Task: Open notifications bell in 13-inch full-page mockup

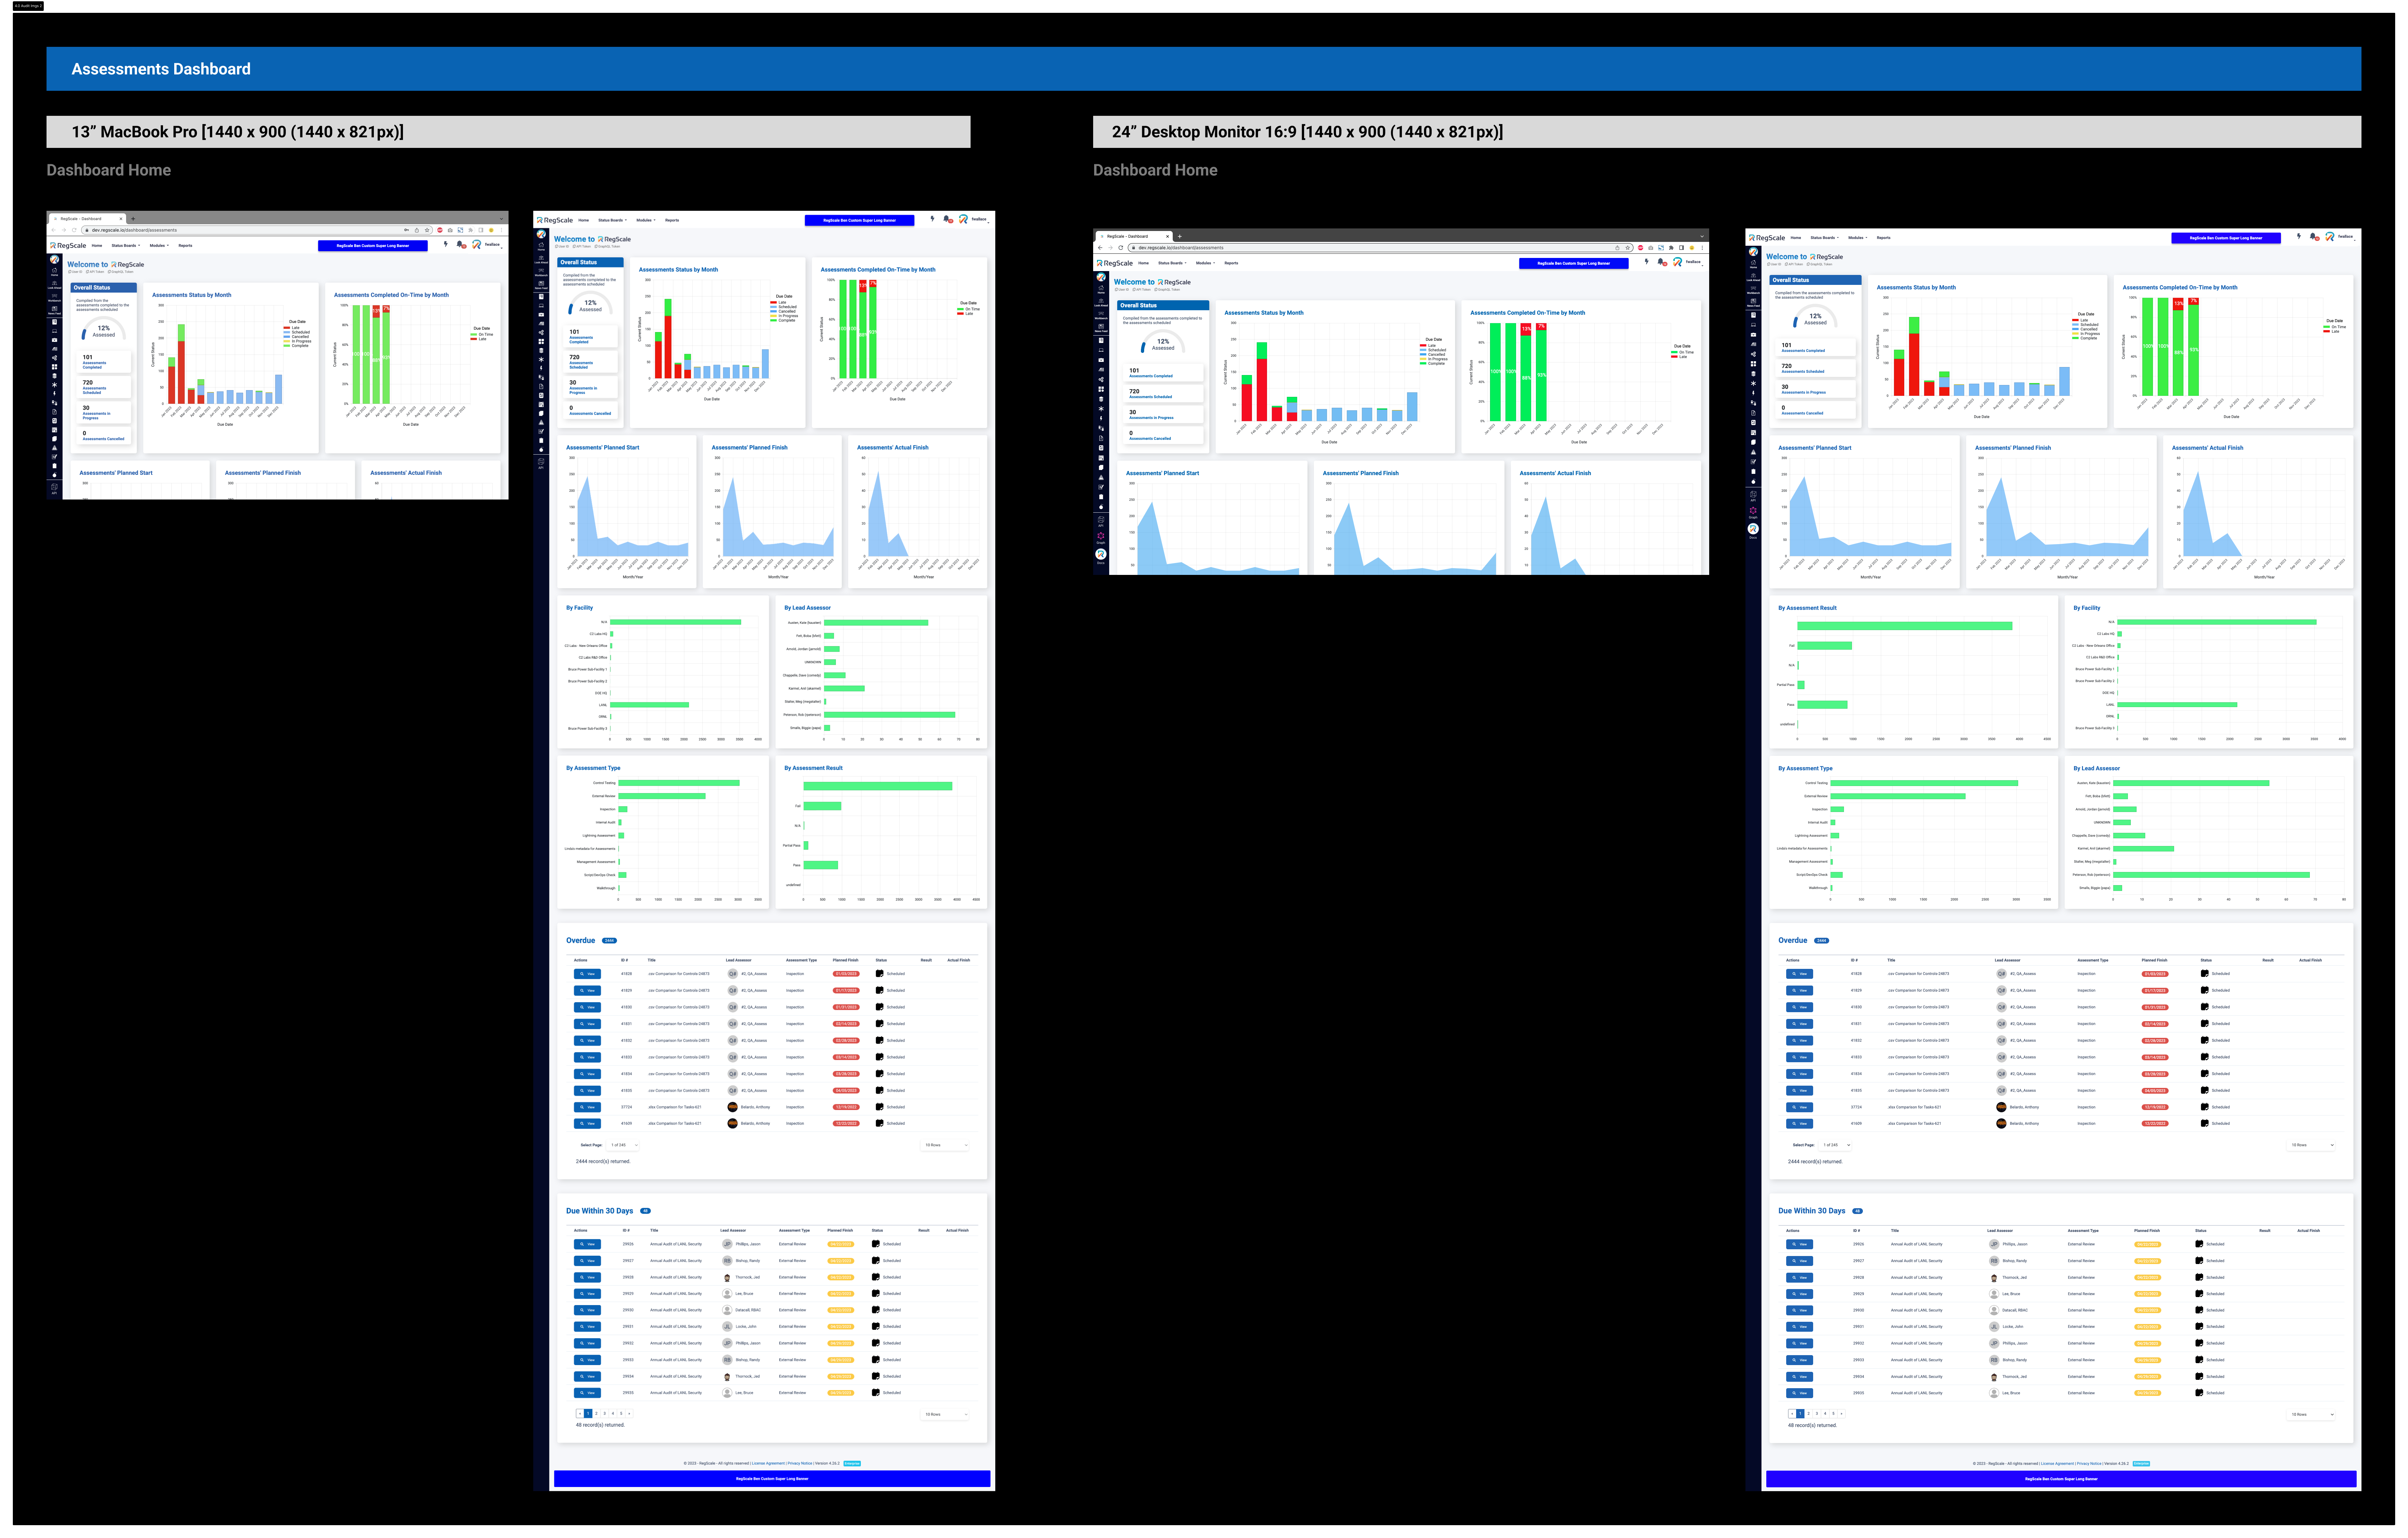Action: pos(948,219)
